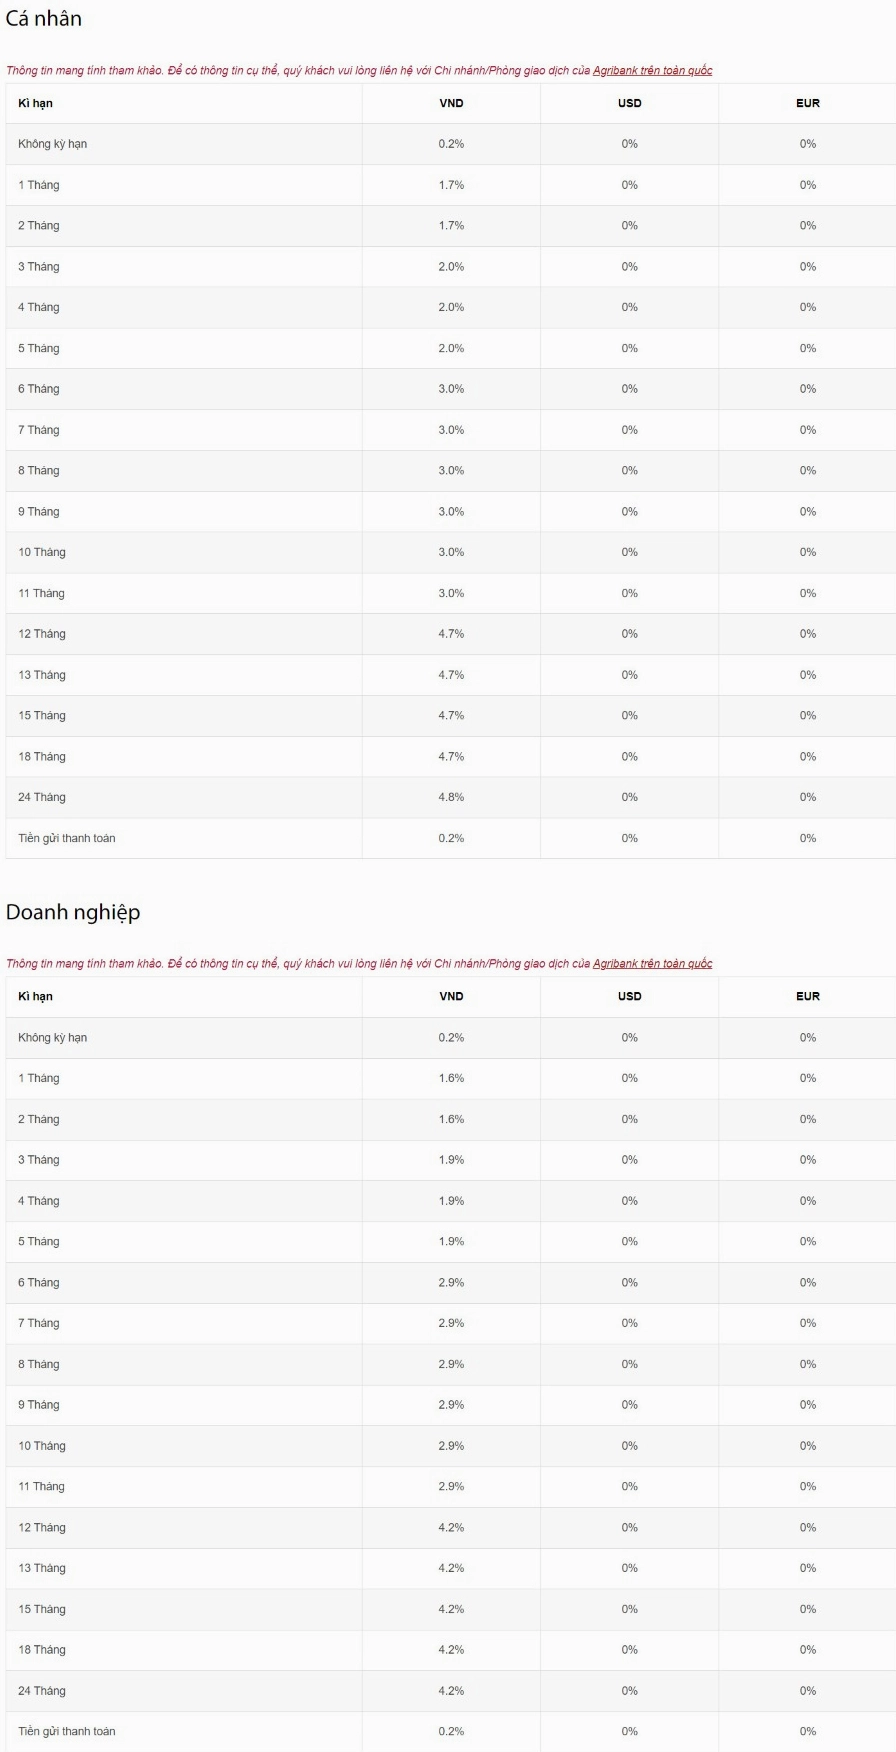Click Không kỳ hạn row label in Cá nhân table
This screenshot has width=896, height=1752.
point(52,144)
